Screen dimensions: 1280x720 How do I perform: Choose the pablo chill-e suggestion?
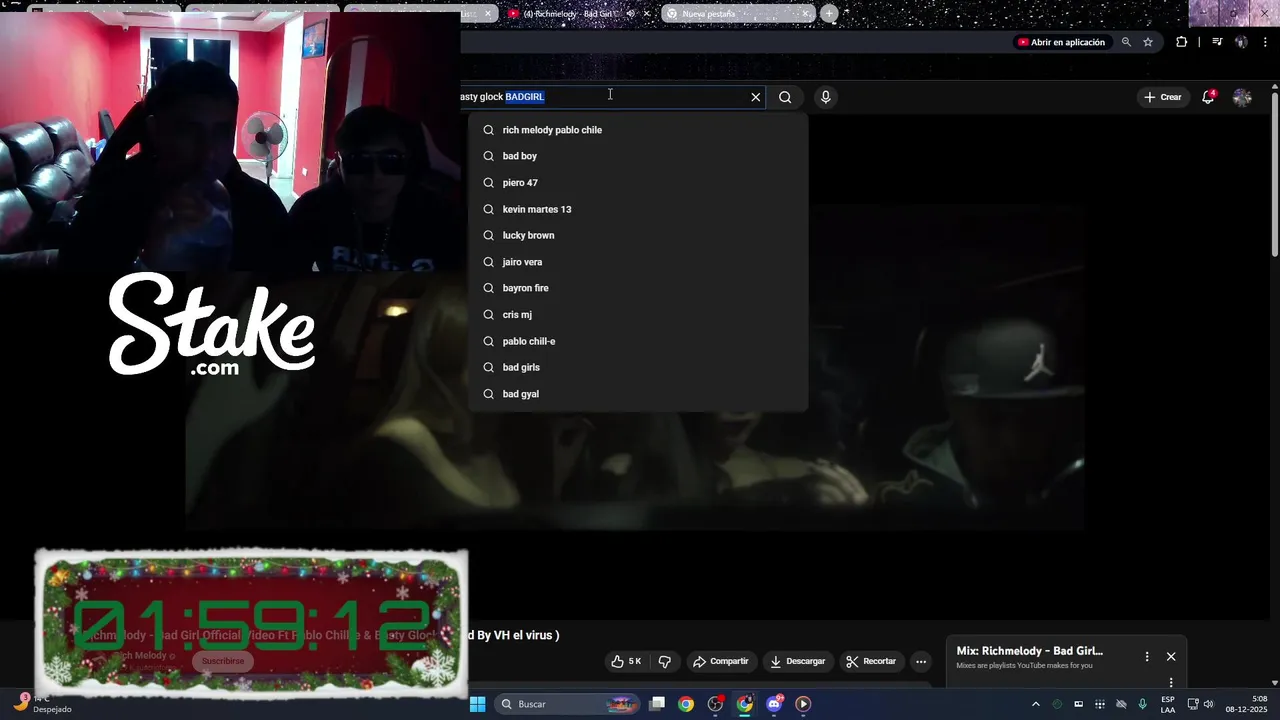[638, 341]
